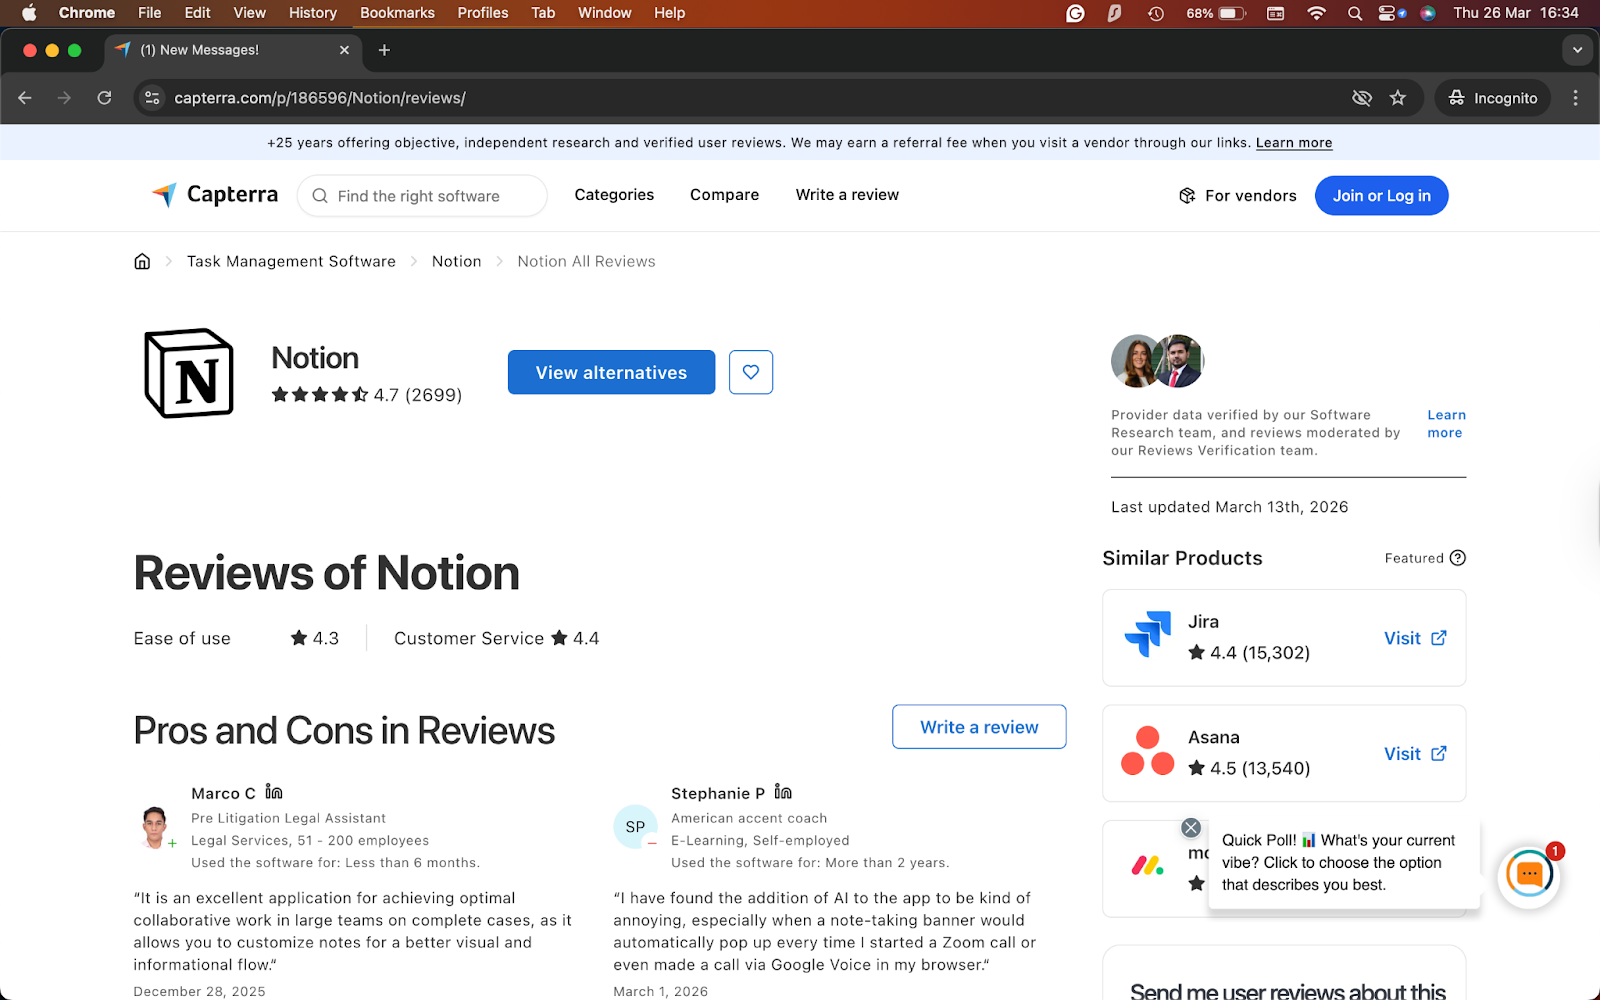Open site information icon in address bar
This screenshot has height=1000, width=1600.
tap(152, 98)
